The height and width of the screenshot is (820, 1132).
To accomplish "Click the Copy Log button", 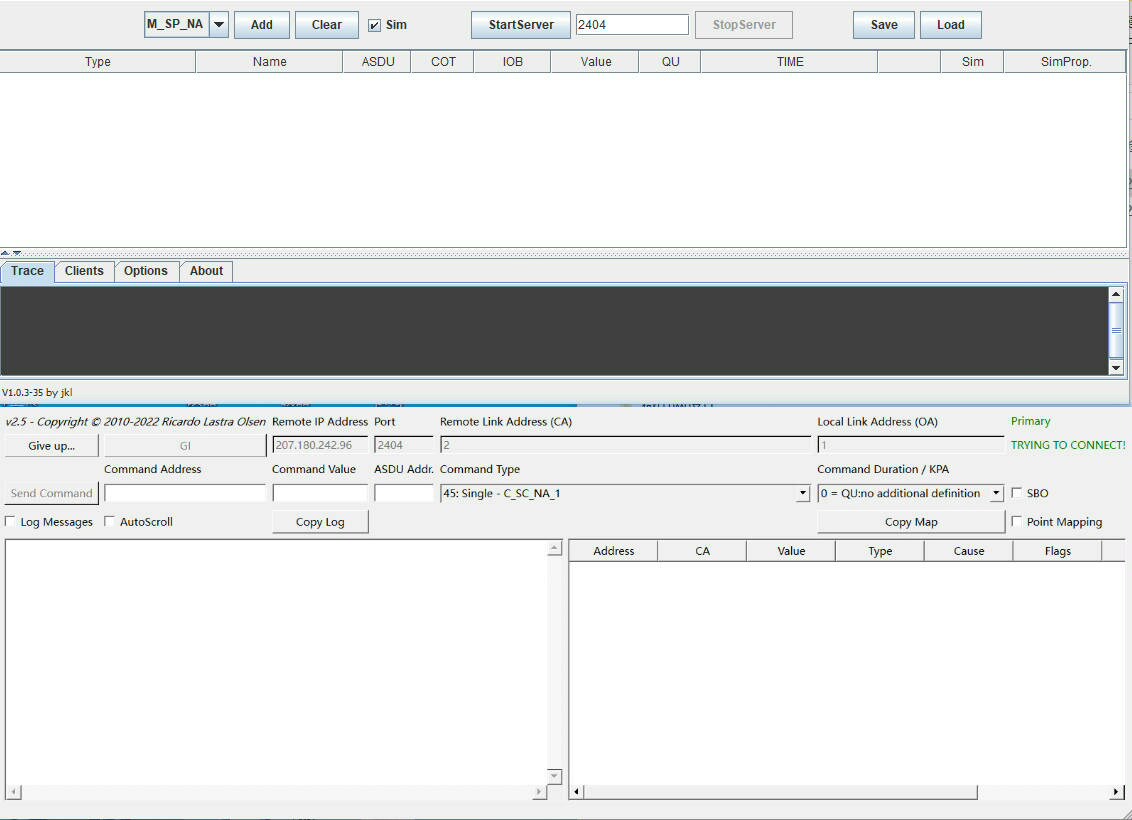I will click(x=320, y=522).
